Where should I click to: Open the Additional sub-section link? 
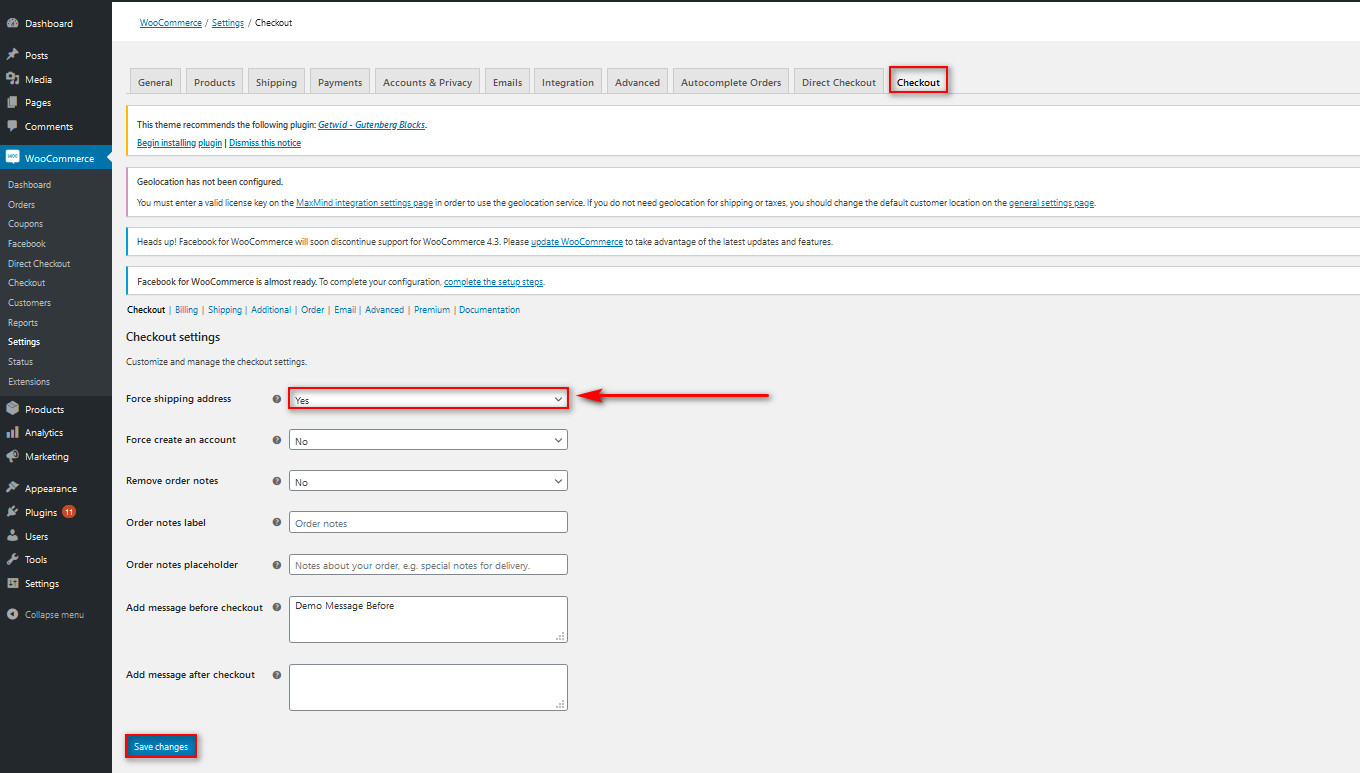pyautogui.click(x=271, y=310)
